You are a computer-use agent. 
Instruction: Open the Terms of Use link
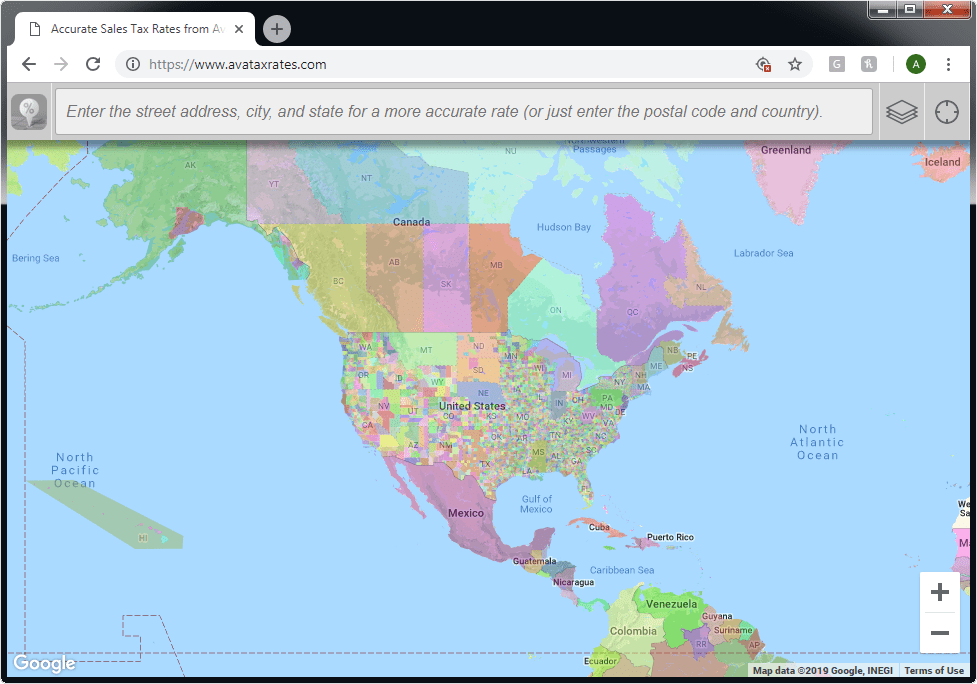934,671
